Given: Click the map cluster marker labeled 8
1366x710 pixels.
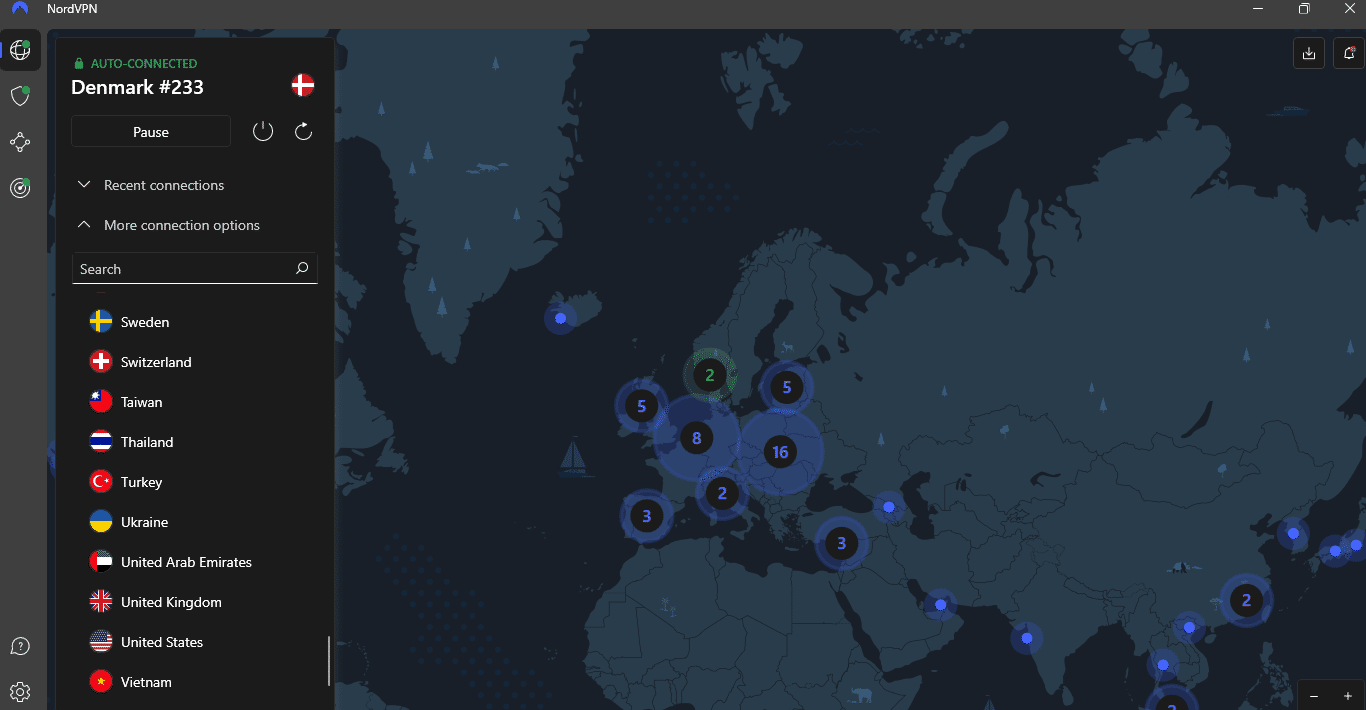Looking at the screenshot, I should point(697,437).
